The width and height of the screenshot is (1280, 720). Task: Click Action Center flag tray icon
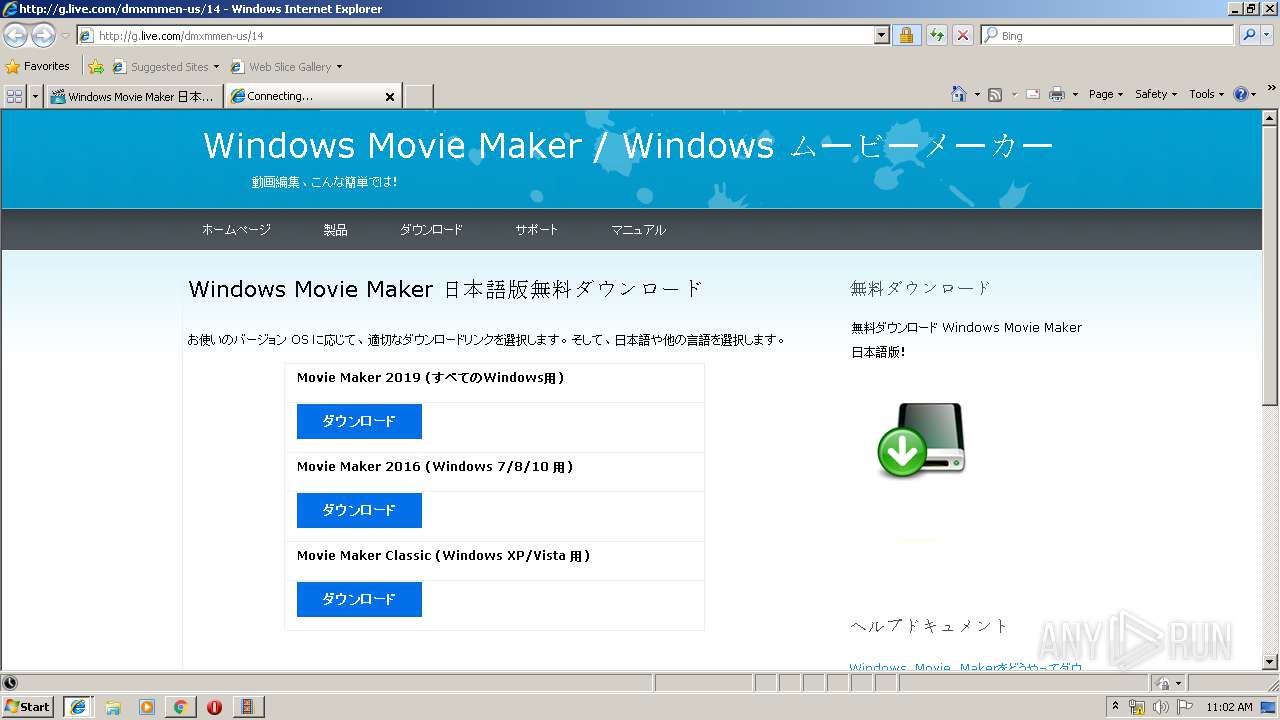point(1185,707)
